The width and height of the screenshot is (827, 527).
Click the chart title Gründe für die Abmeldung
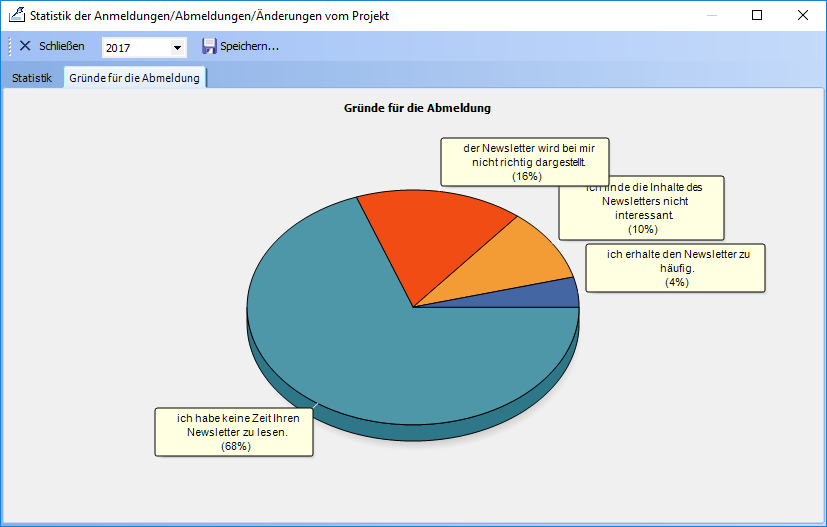coord(417,108)
